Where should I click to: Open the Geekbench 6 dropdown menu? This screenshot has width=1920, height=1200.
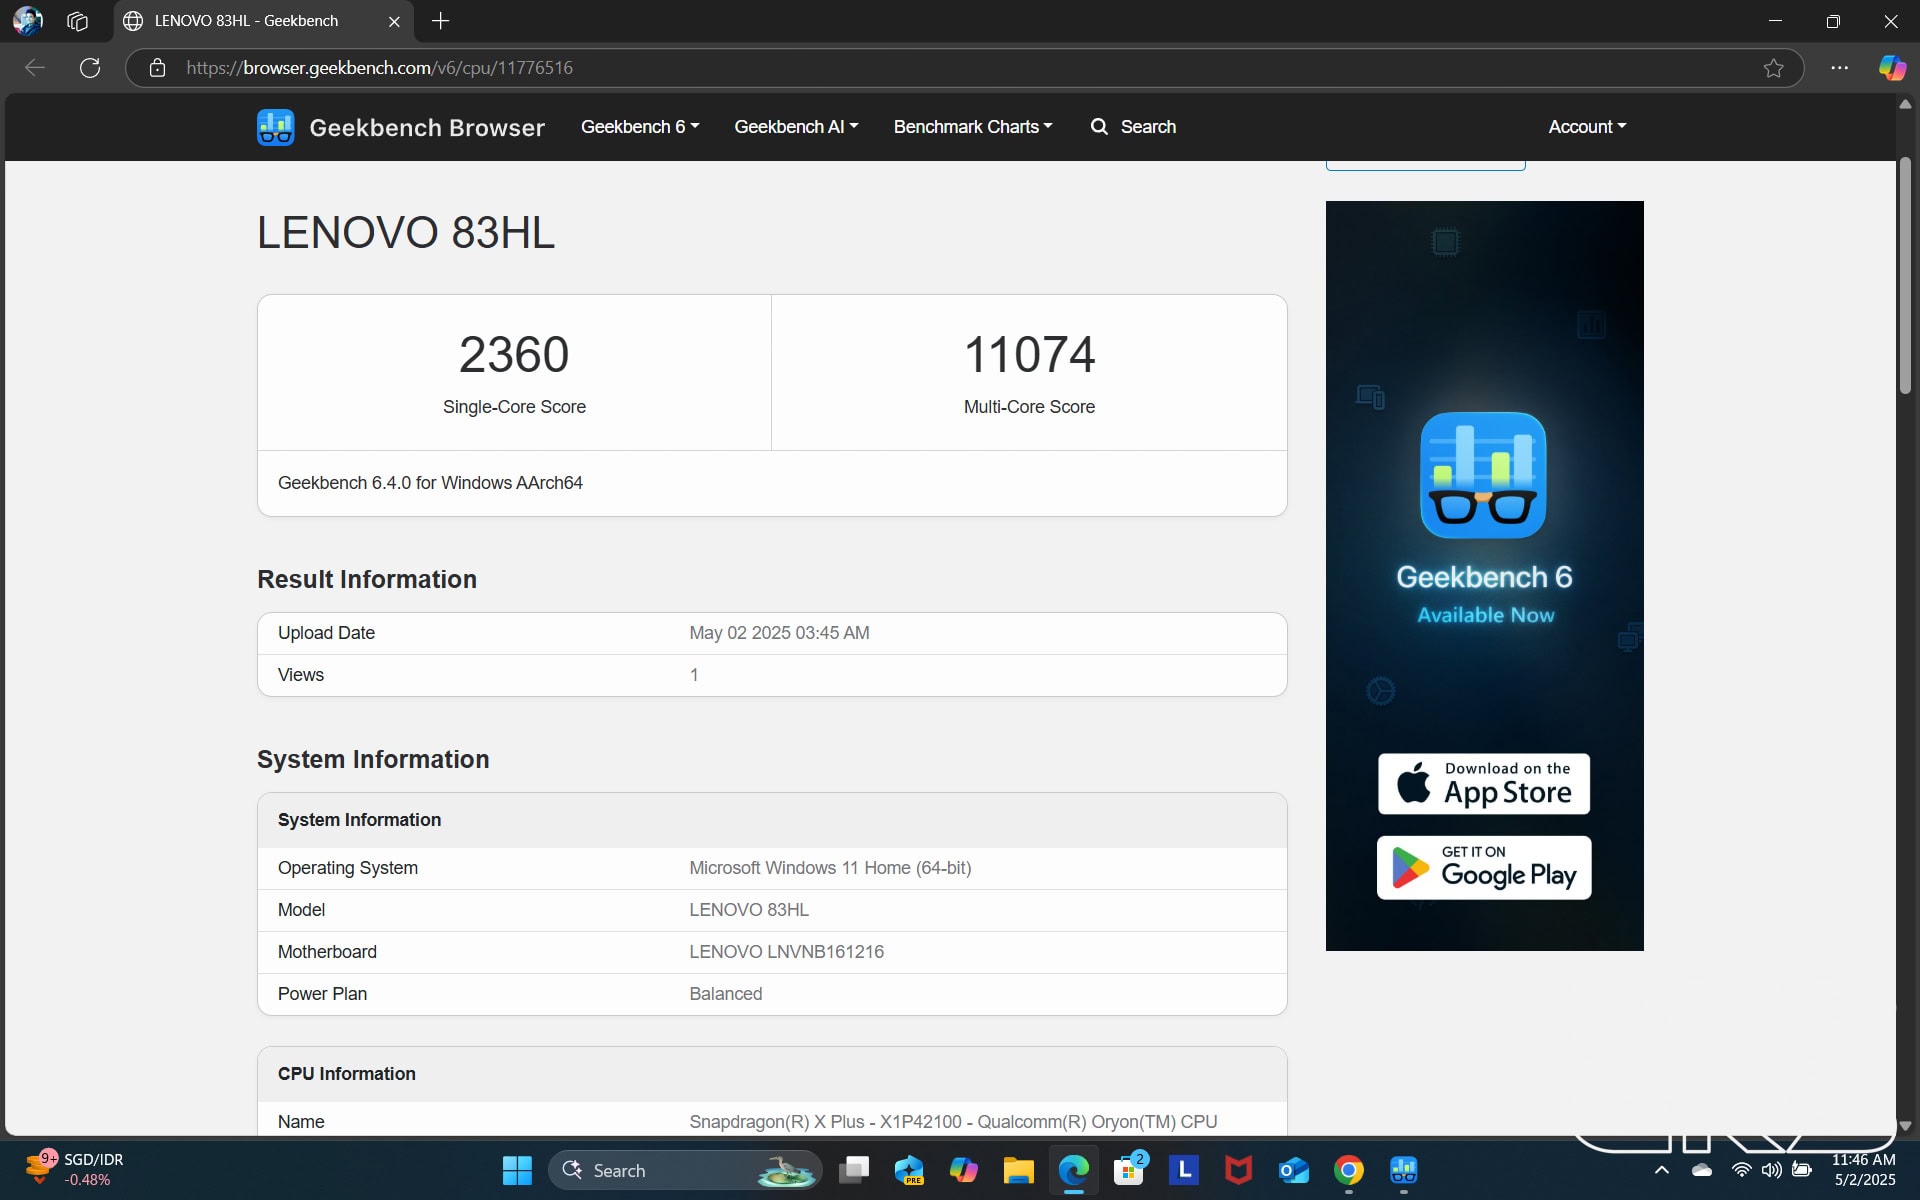(x=640, y=127)
